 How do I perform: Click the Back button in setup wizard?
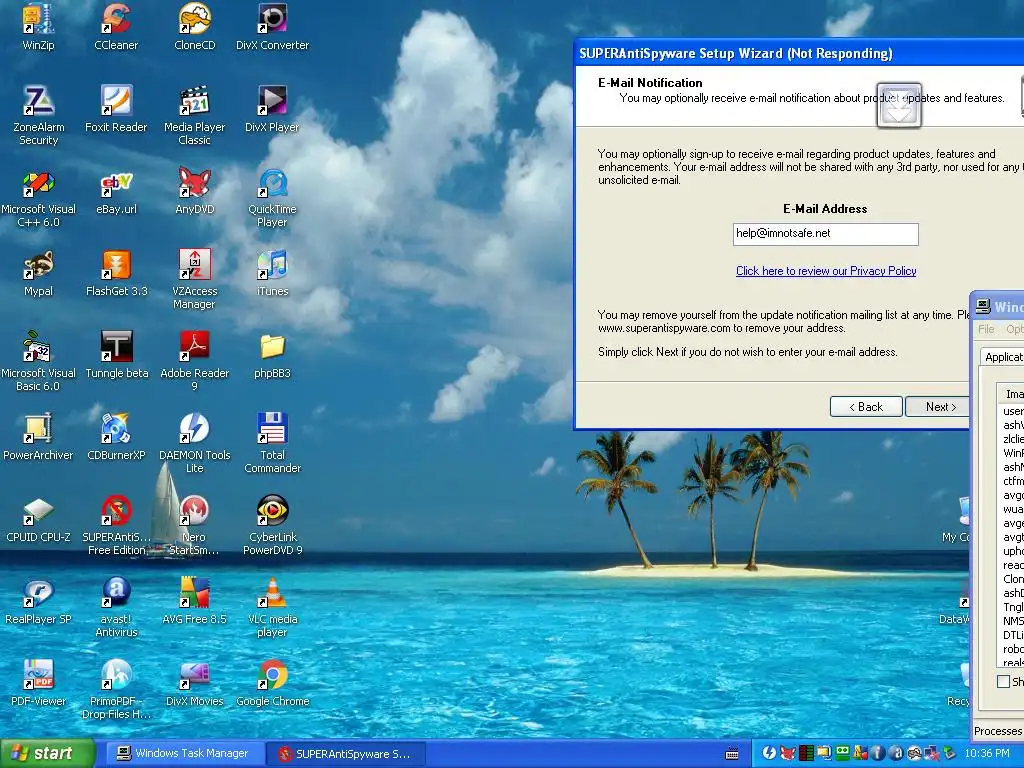866,407
